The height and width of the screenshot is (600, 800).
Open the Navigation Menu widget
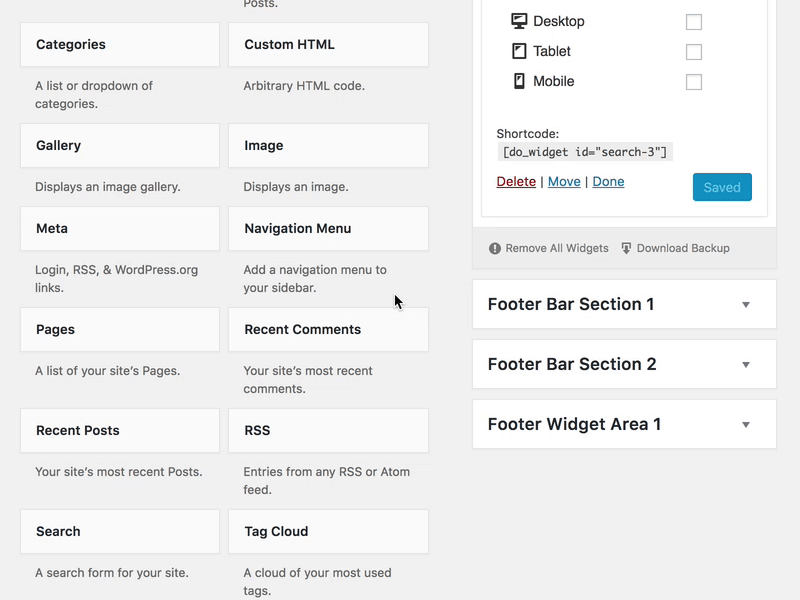pyautogui.click(x=328, y=228)
